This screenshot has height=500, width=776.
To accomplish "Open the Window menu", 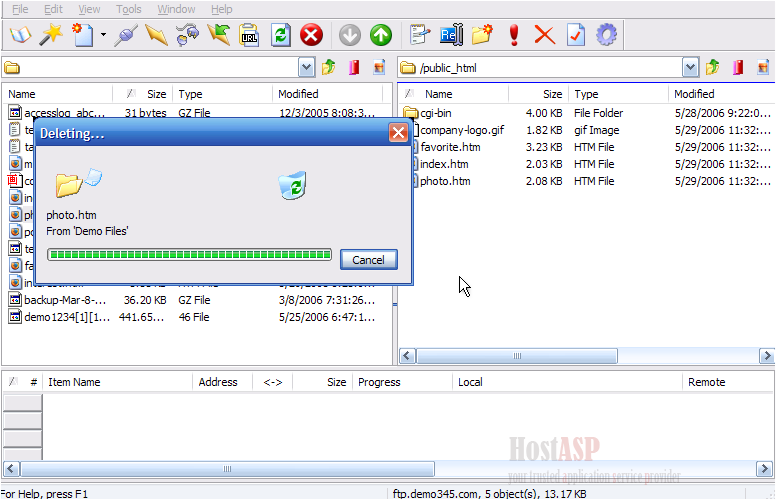I will [176, 9].
